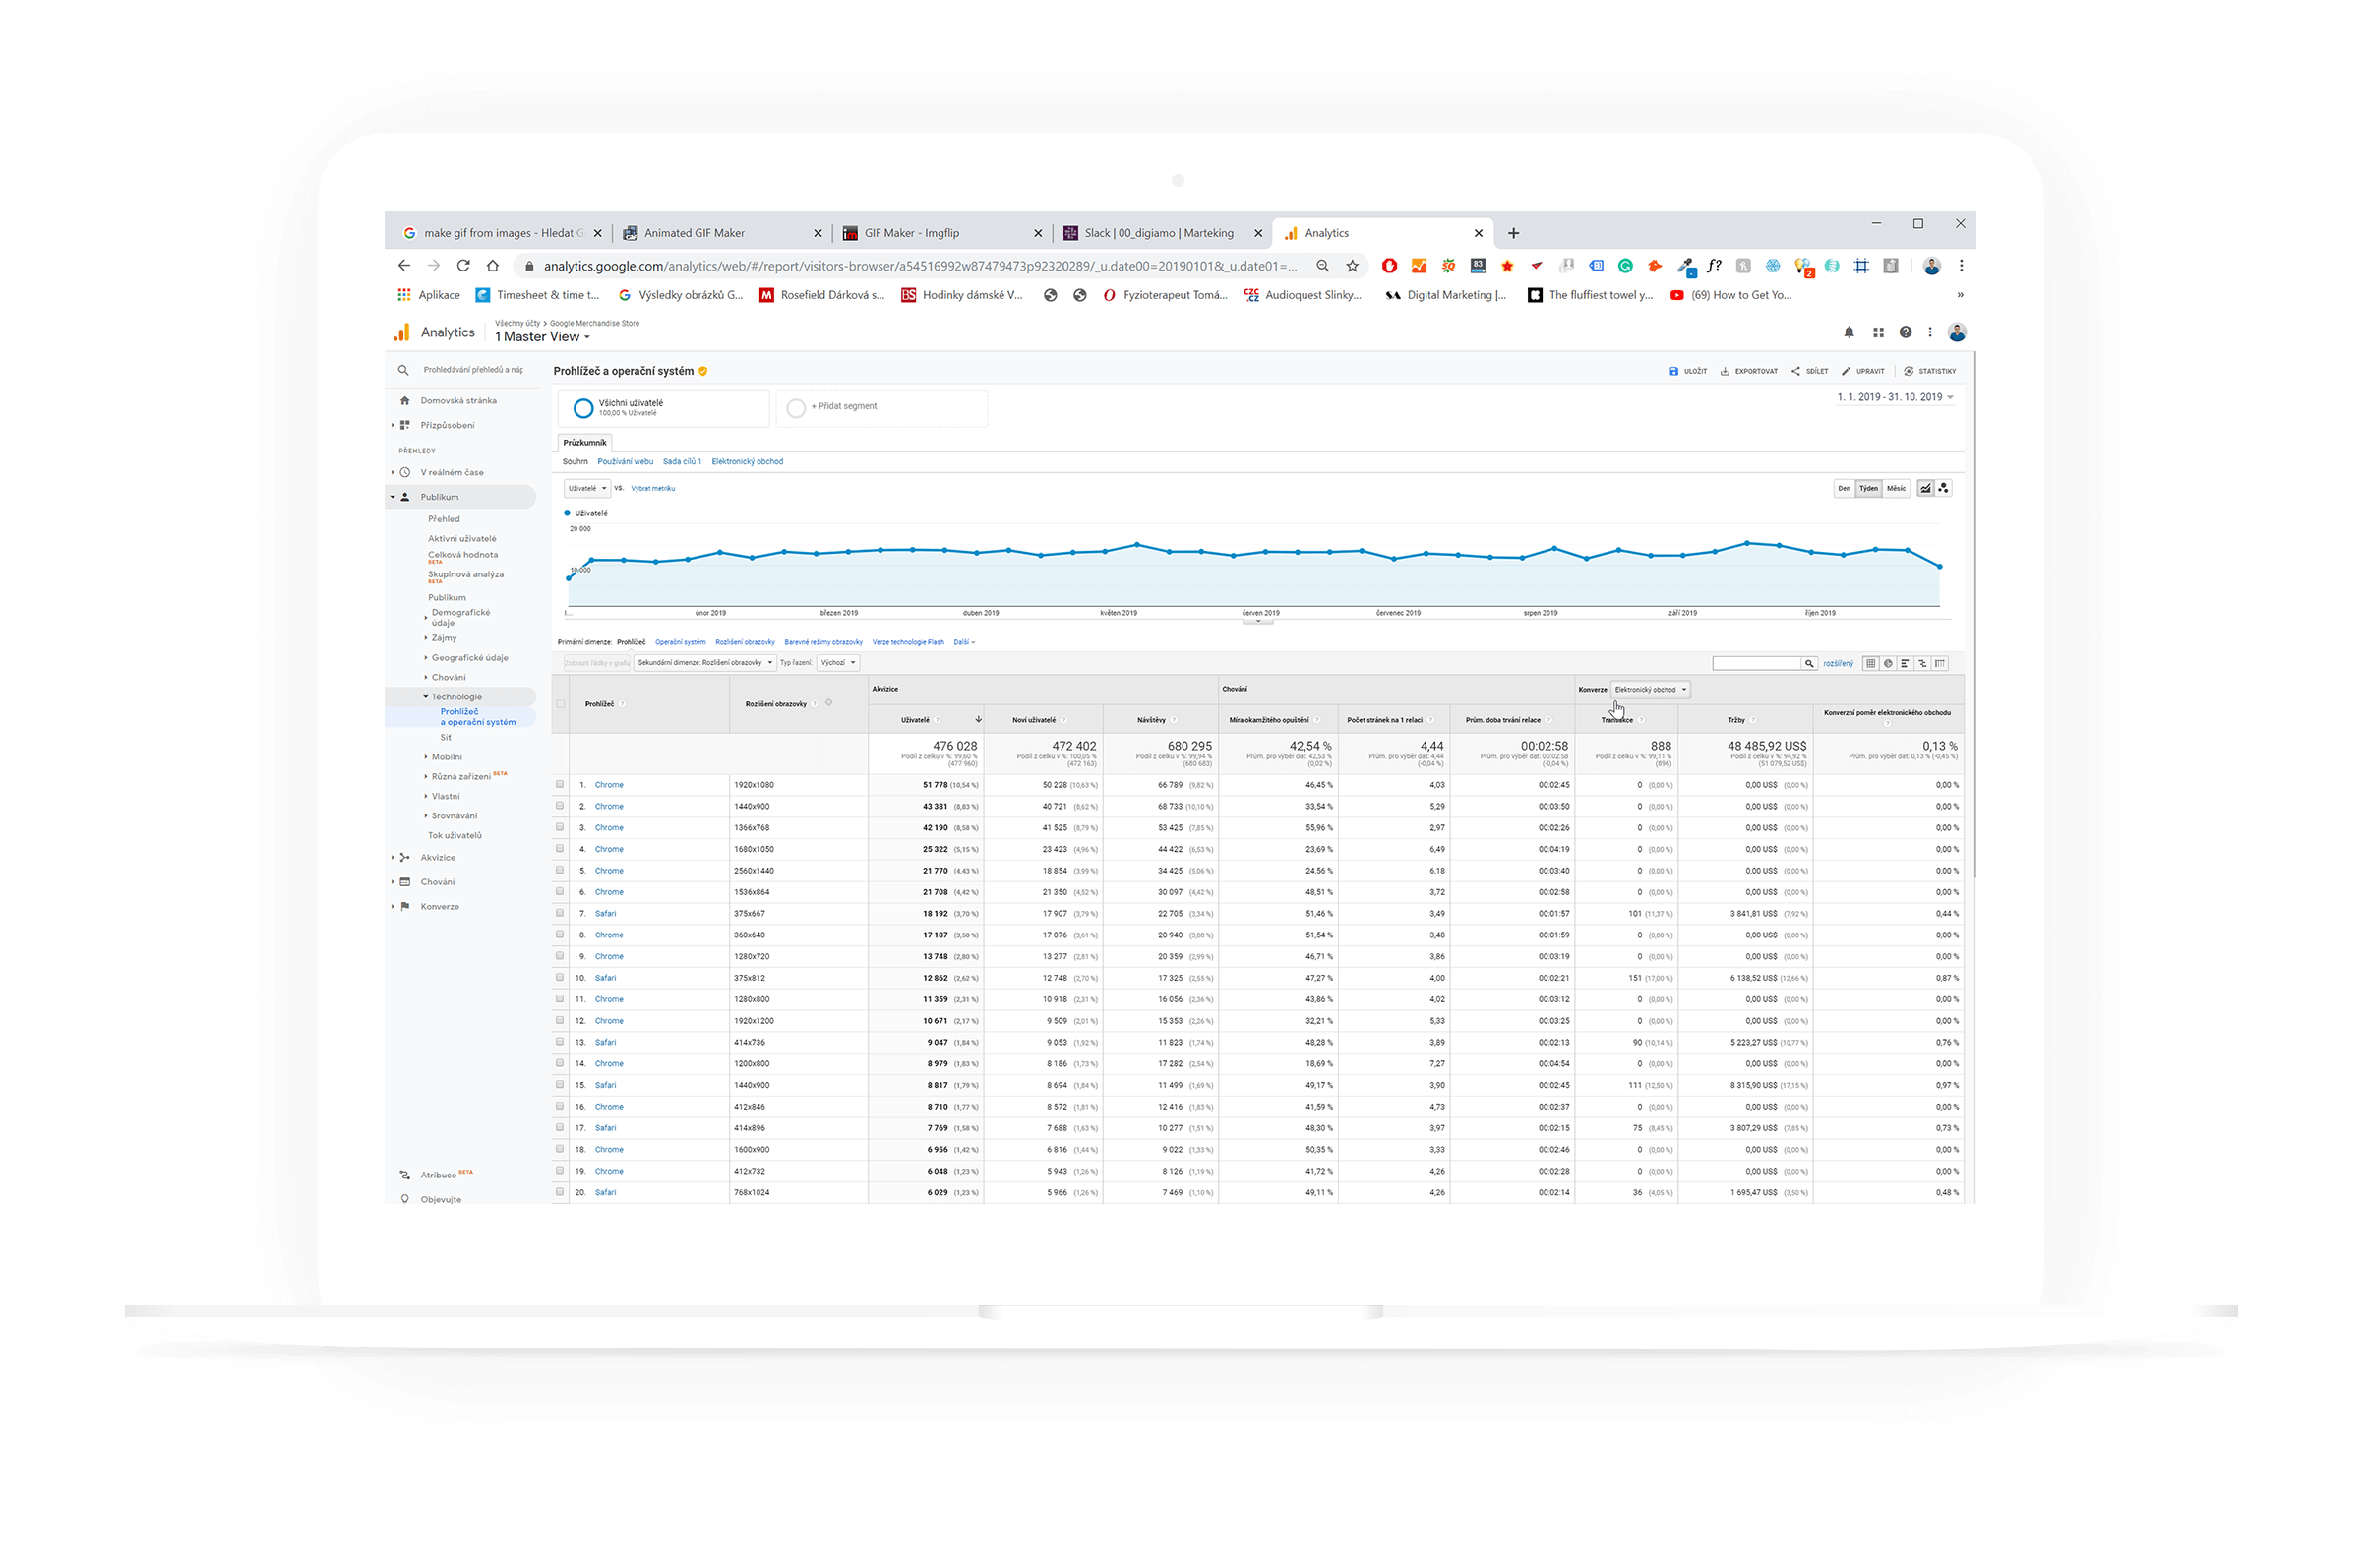
Task: Tick the checkbox for row 2 Chrome 1440x900
Action: point(560,806)
